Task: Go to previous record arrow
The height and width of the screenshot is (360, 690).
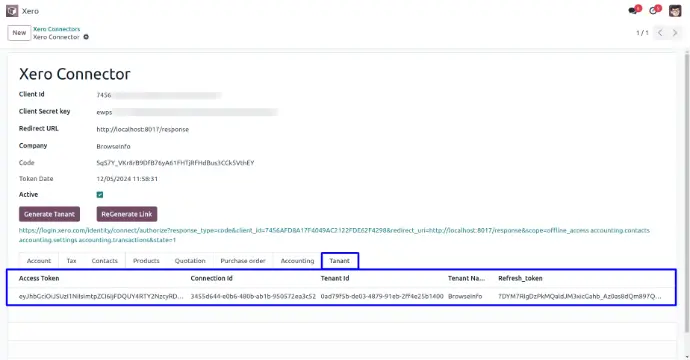Action: 660,33
